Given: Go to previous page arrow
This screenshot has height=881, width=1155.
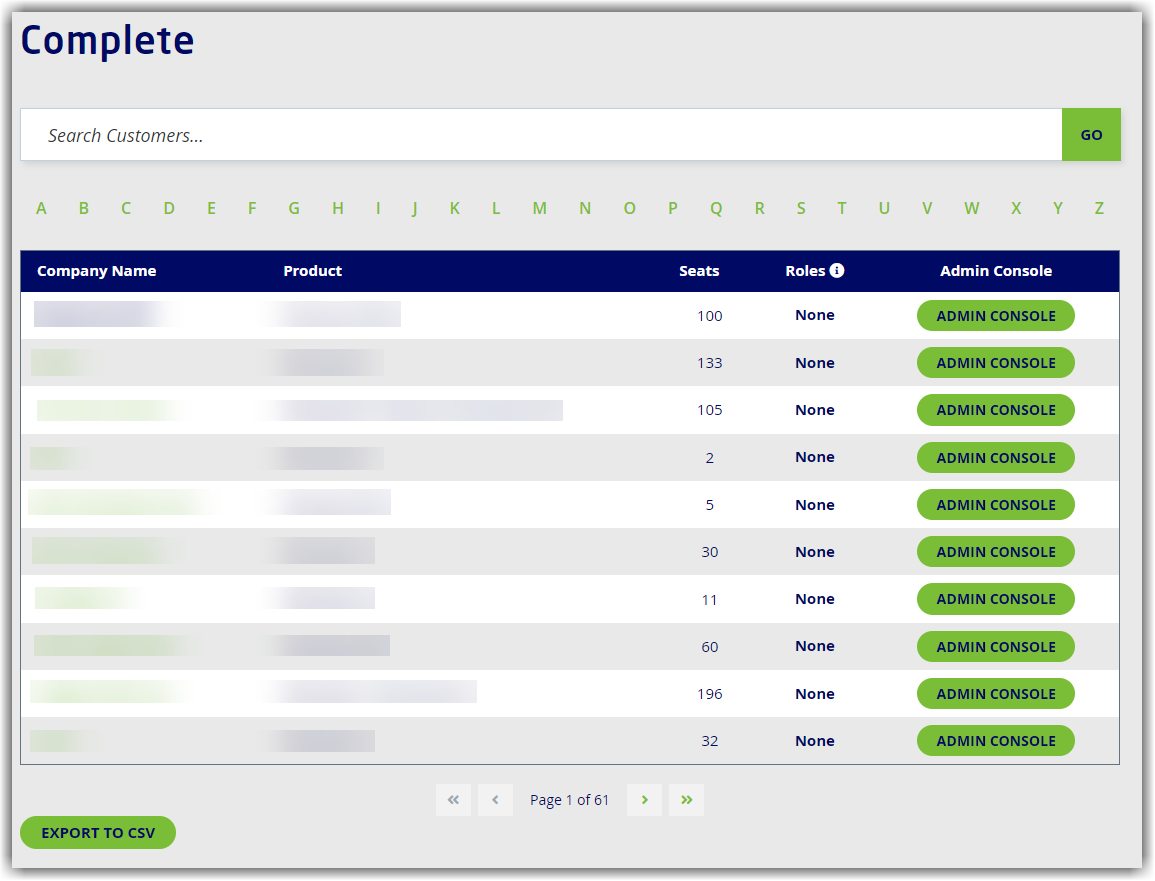Looking at the screenshot, I should 495,800.
